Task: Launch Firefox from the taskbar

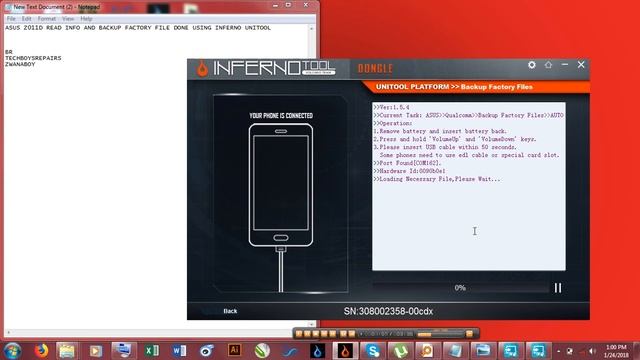Action: (x=41, y=351)
